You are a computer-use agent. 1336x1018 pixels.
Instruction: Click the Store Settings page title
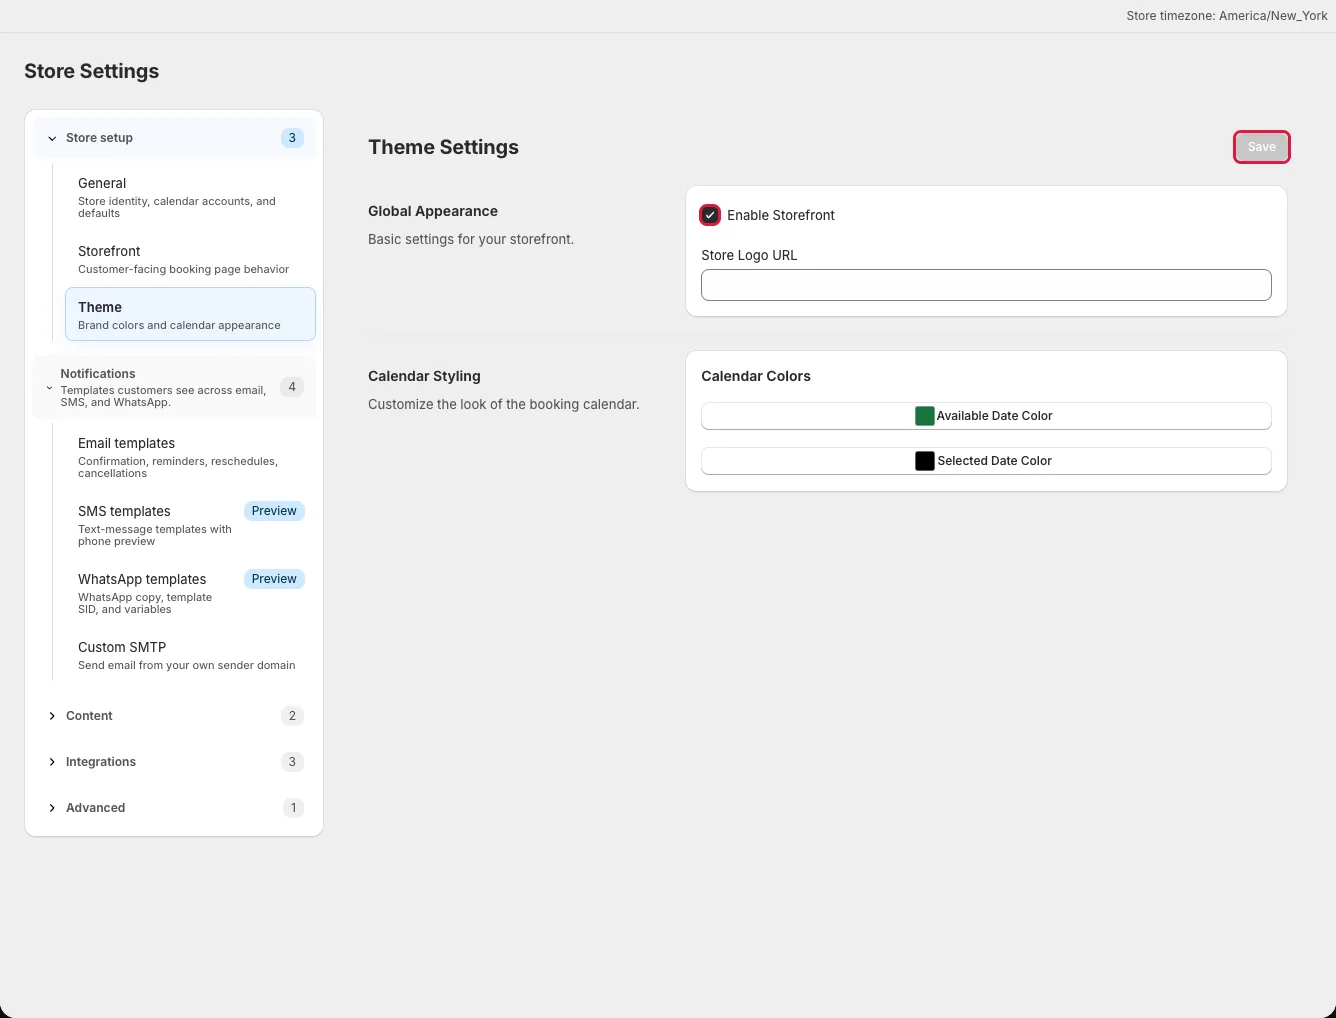click(x=92, y=71)
